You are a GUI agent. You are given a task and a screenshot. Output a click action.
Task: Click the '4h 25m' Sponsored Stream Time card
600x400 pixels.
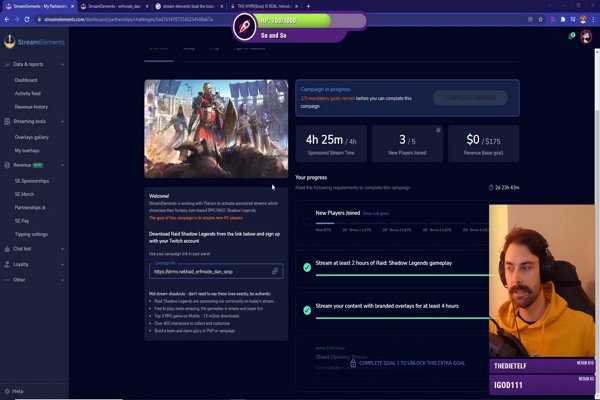pyautogui.click(x=331, y=144)
